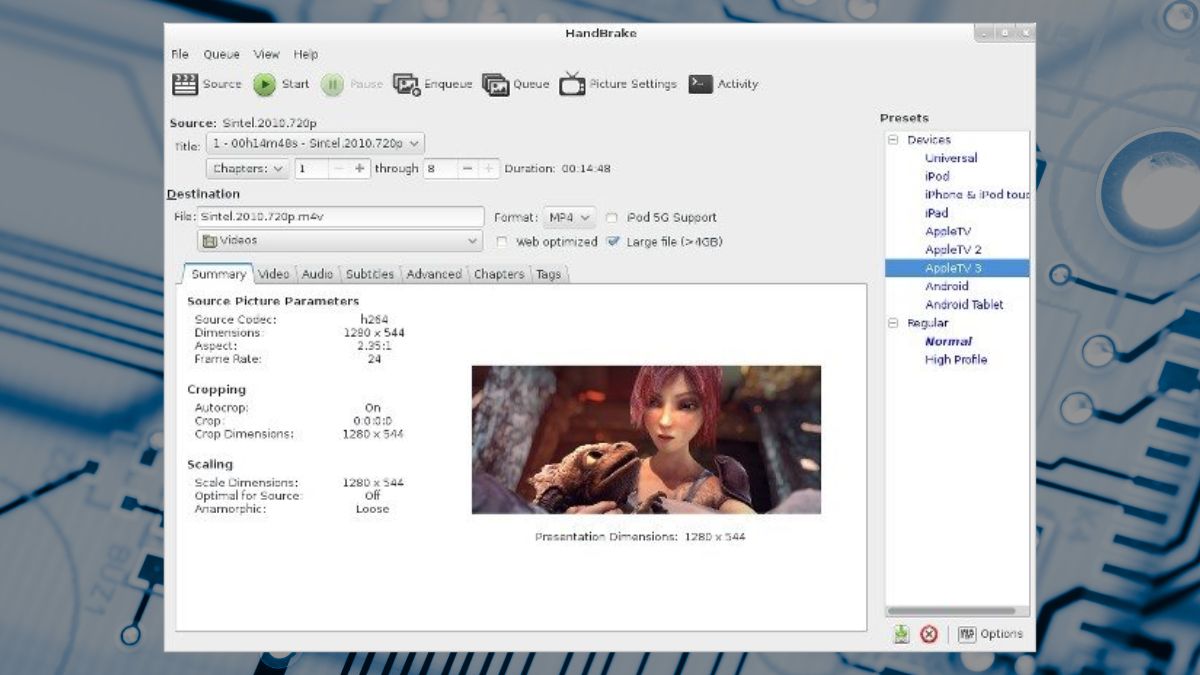Start encoding with the green Start icon
Screen dimensions: 1200x675
coord(264,85)
